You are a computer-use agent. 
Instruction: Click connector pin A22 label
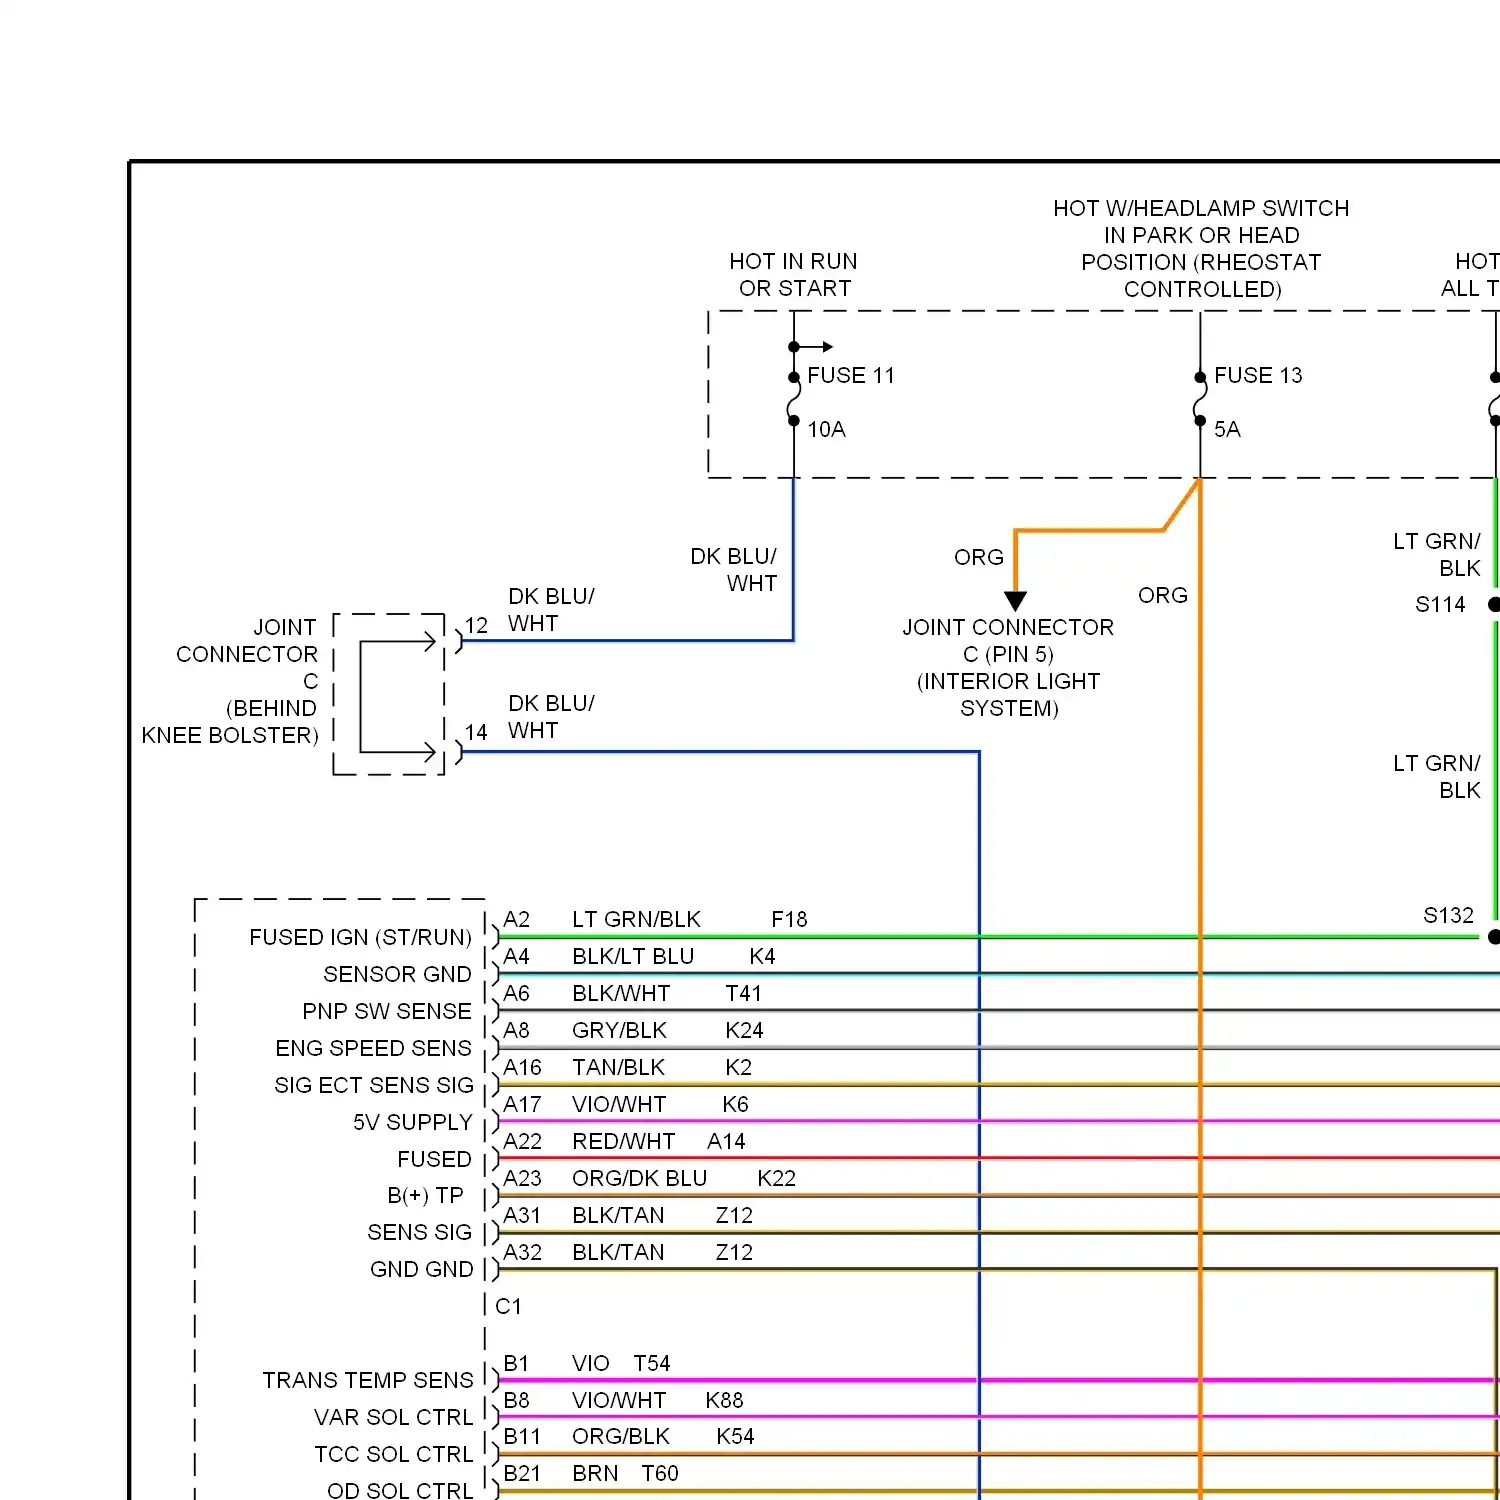coord(522,1141)
